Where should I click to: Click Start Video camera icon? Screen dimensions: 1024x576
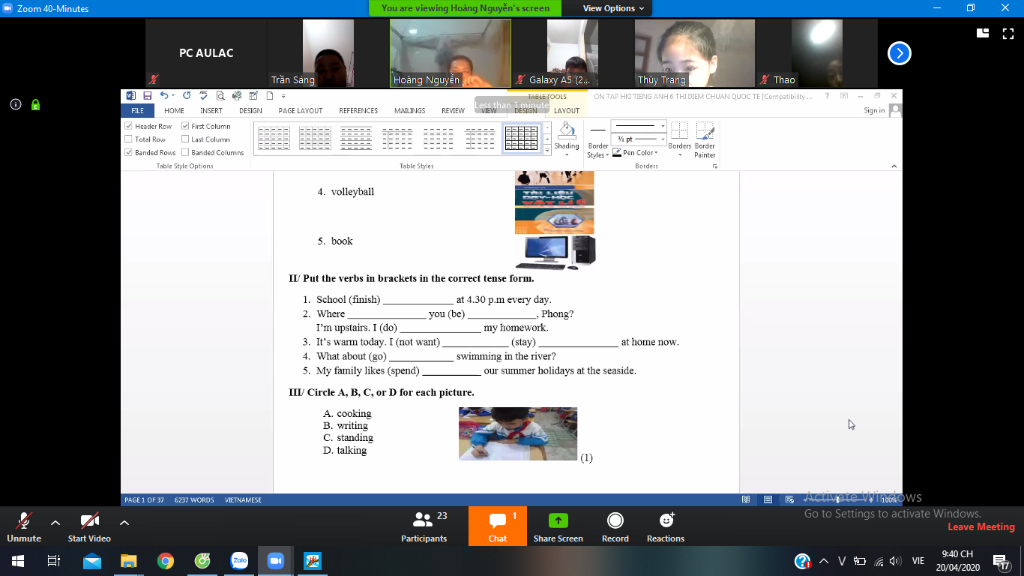pyautogui.click(x=89, y=521)
